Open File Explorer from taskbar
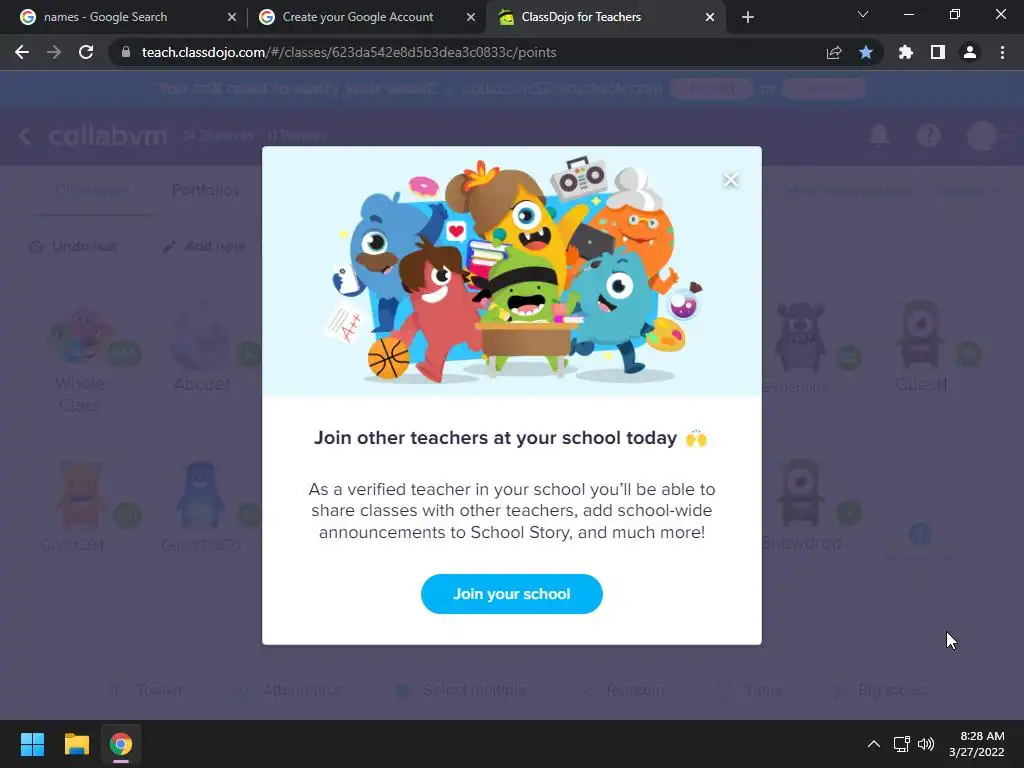 [76, 744]
